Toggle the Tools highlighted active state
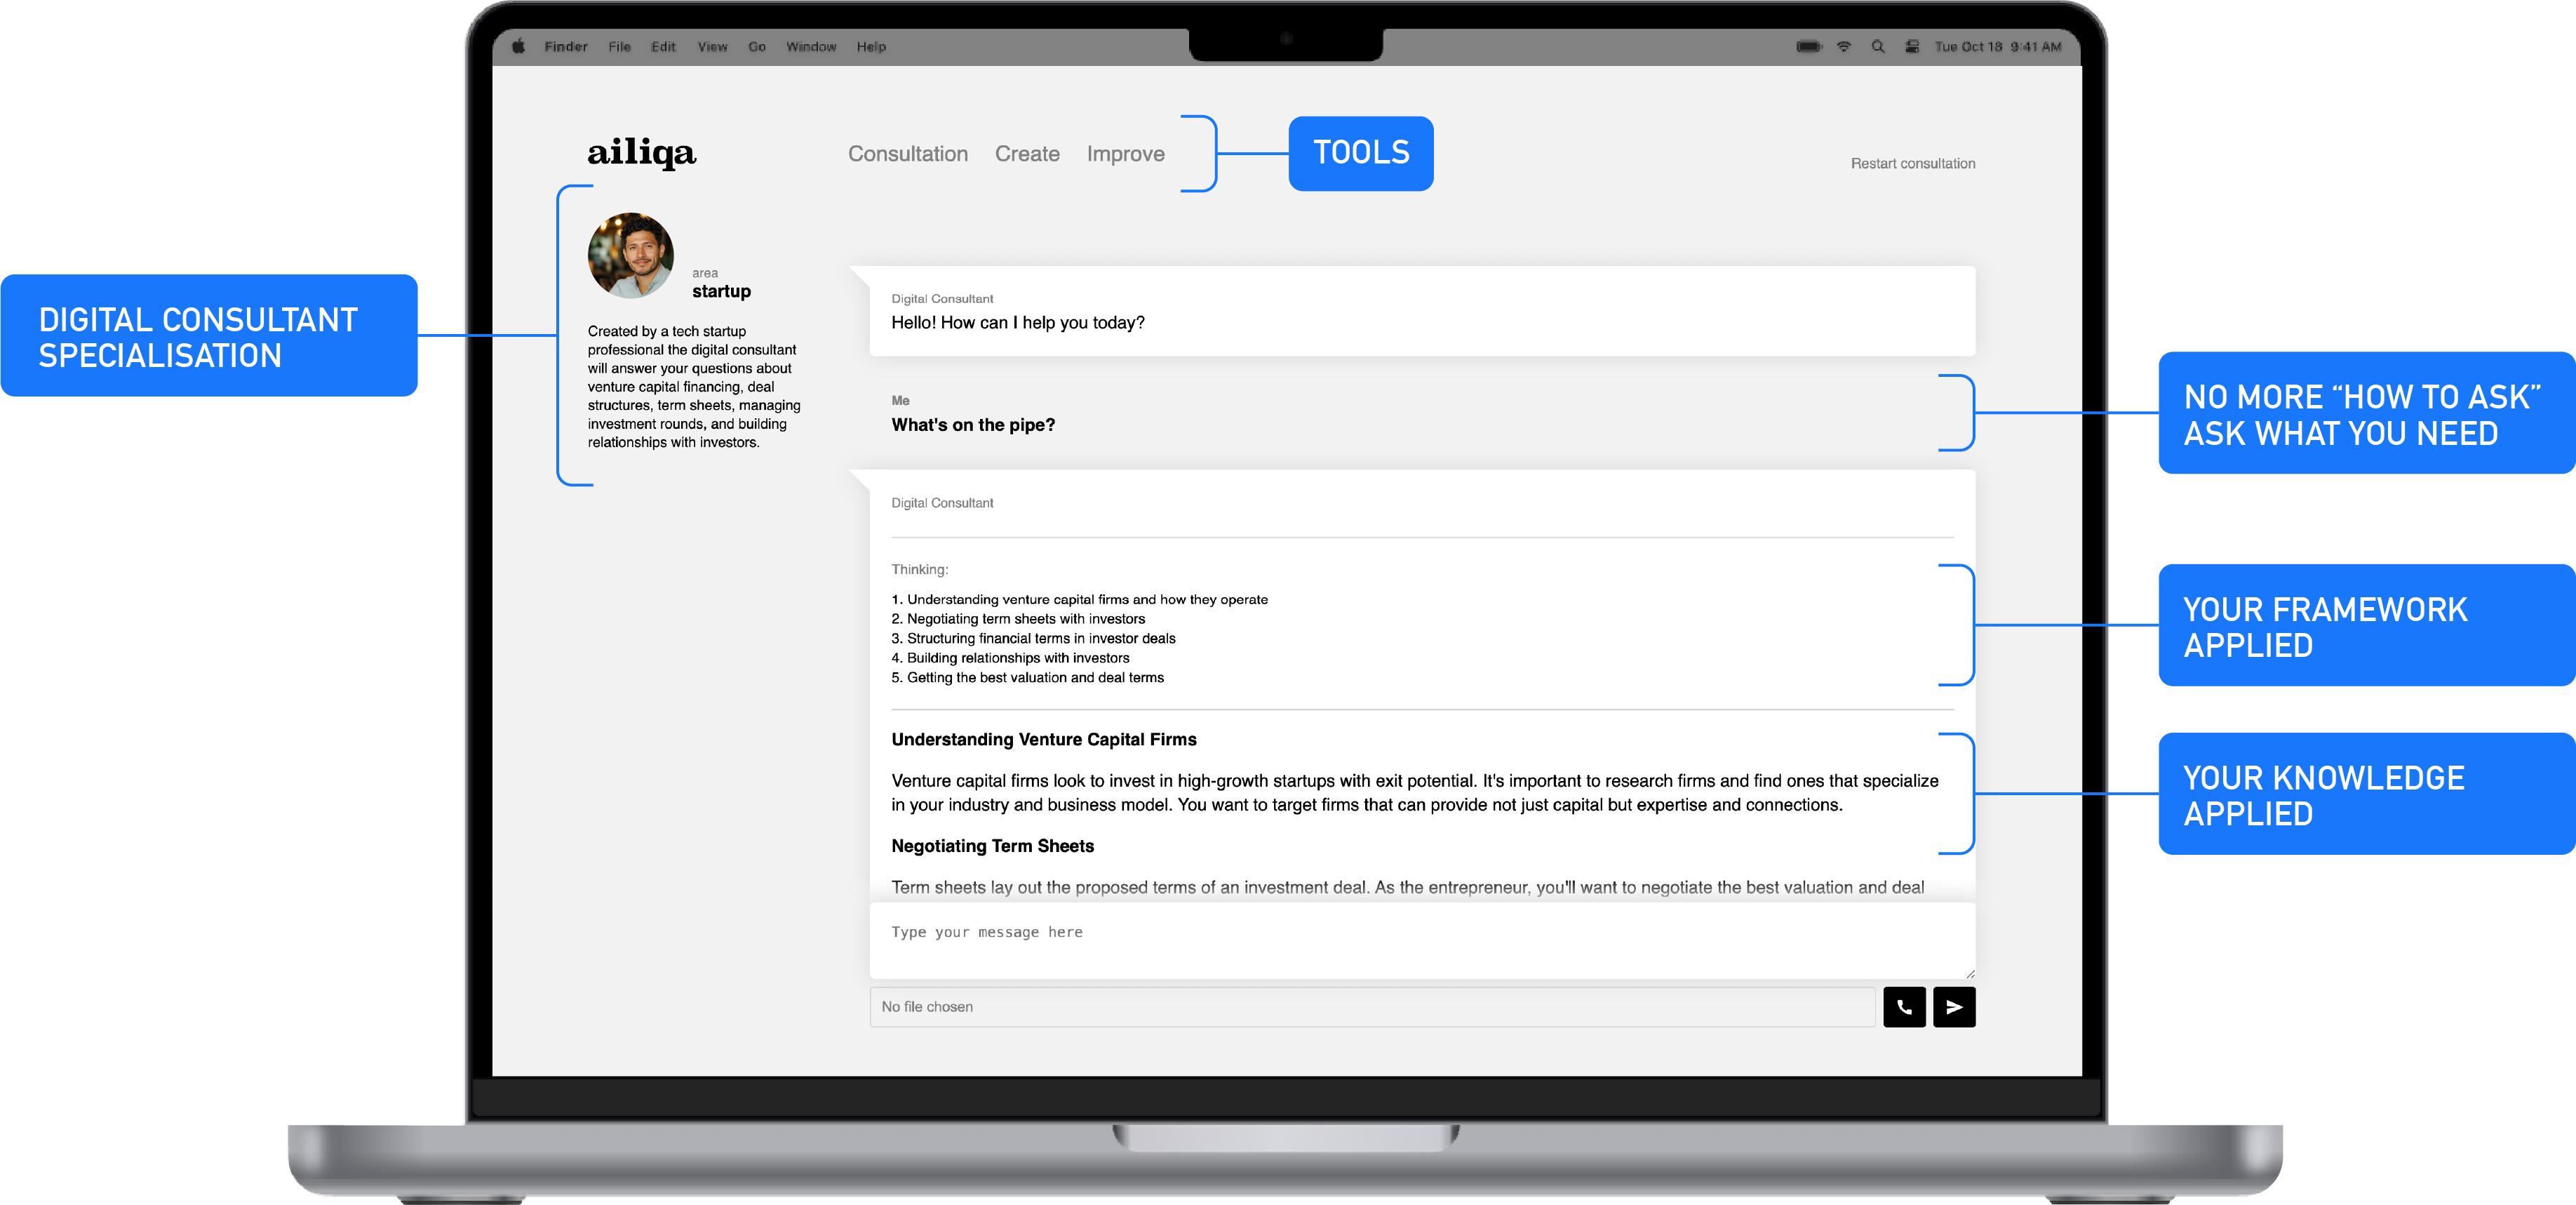This screenshot has height=1205, width=2576. coord(1360,152)
